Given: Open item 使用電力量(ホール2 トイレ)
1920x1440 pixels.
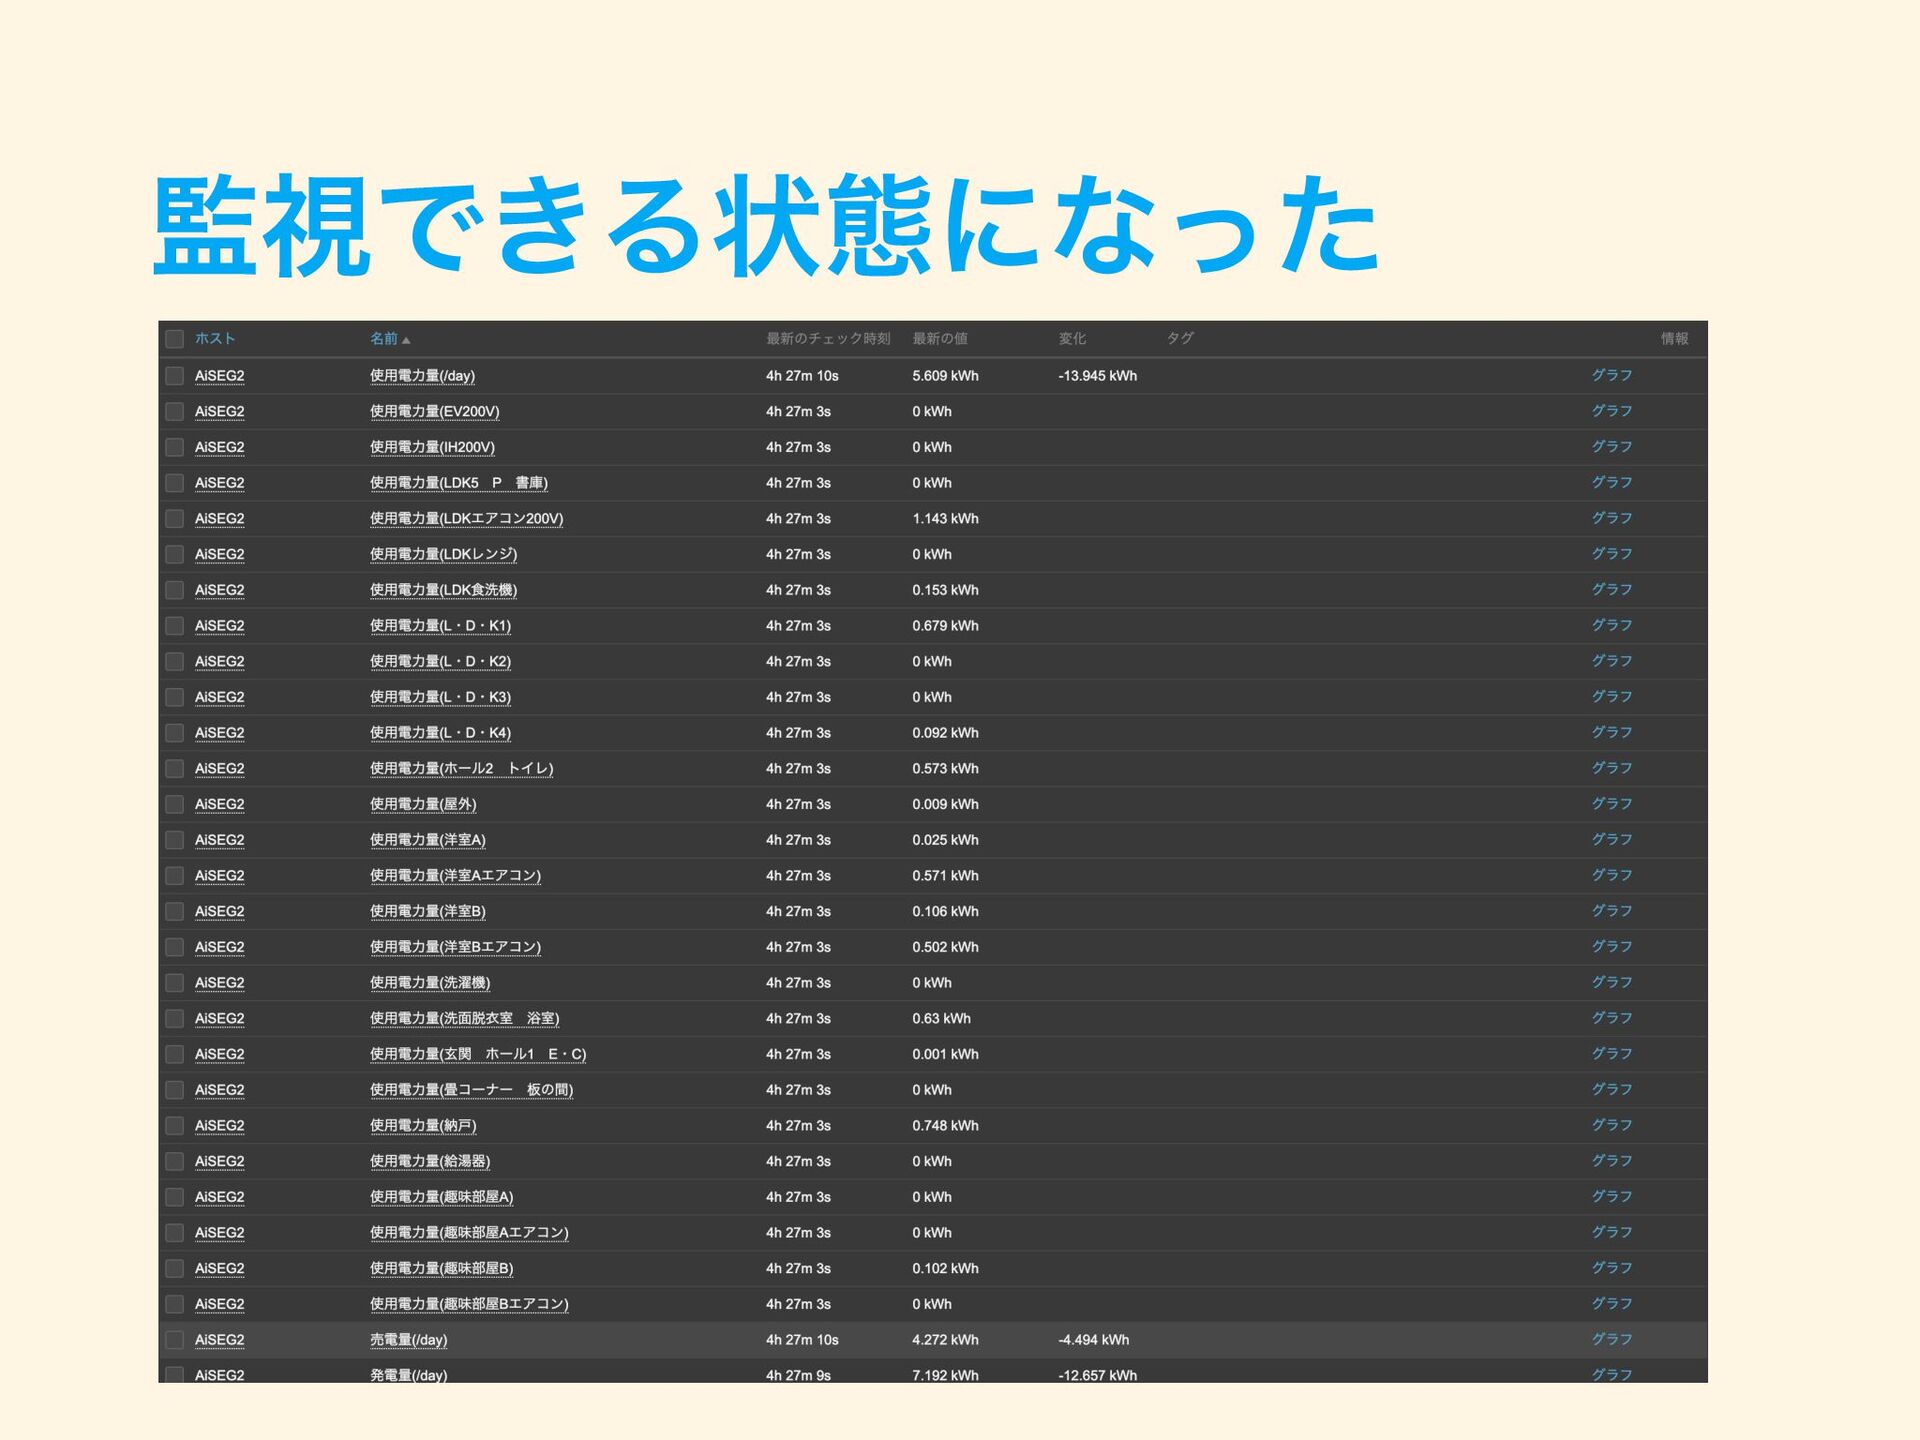Looking at the screenshot, I should (x=462, y=768).
